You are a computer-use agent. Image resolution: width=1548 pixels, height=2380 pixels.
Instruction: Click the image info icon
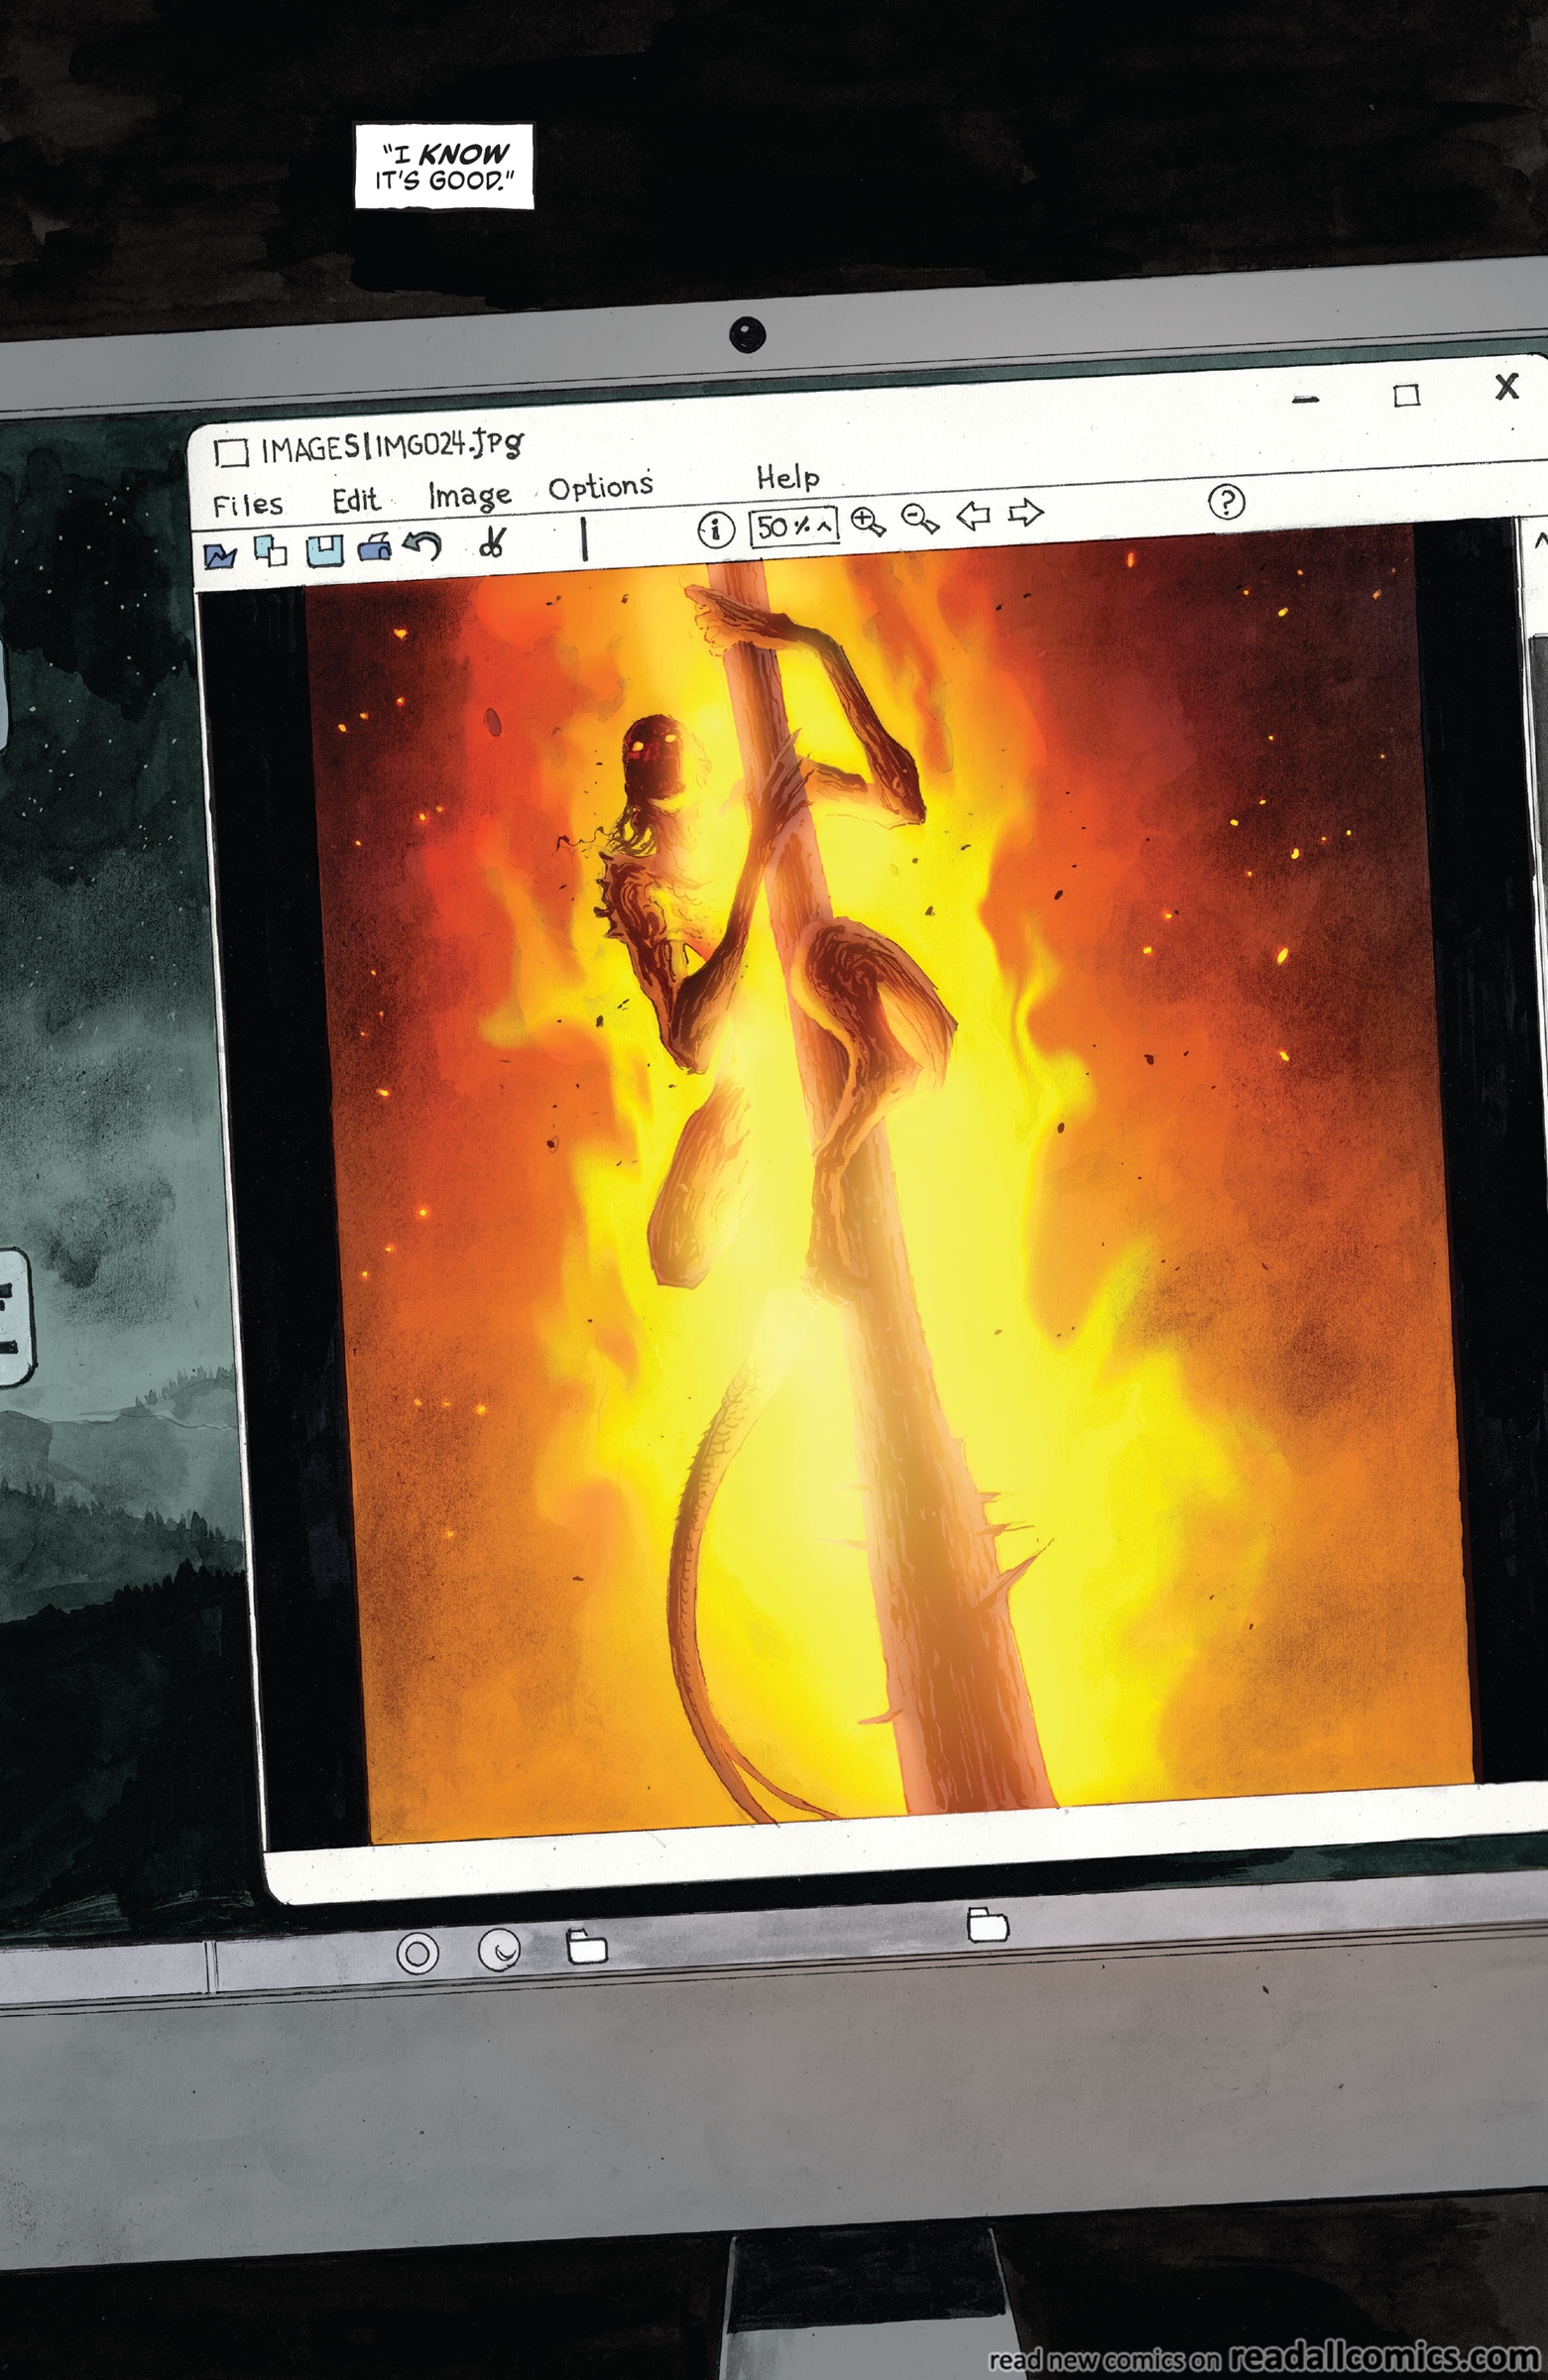coord(715,529)
